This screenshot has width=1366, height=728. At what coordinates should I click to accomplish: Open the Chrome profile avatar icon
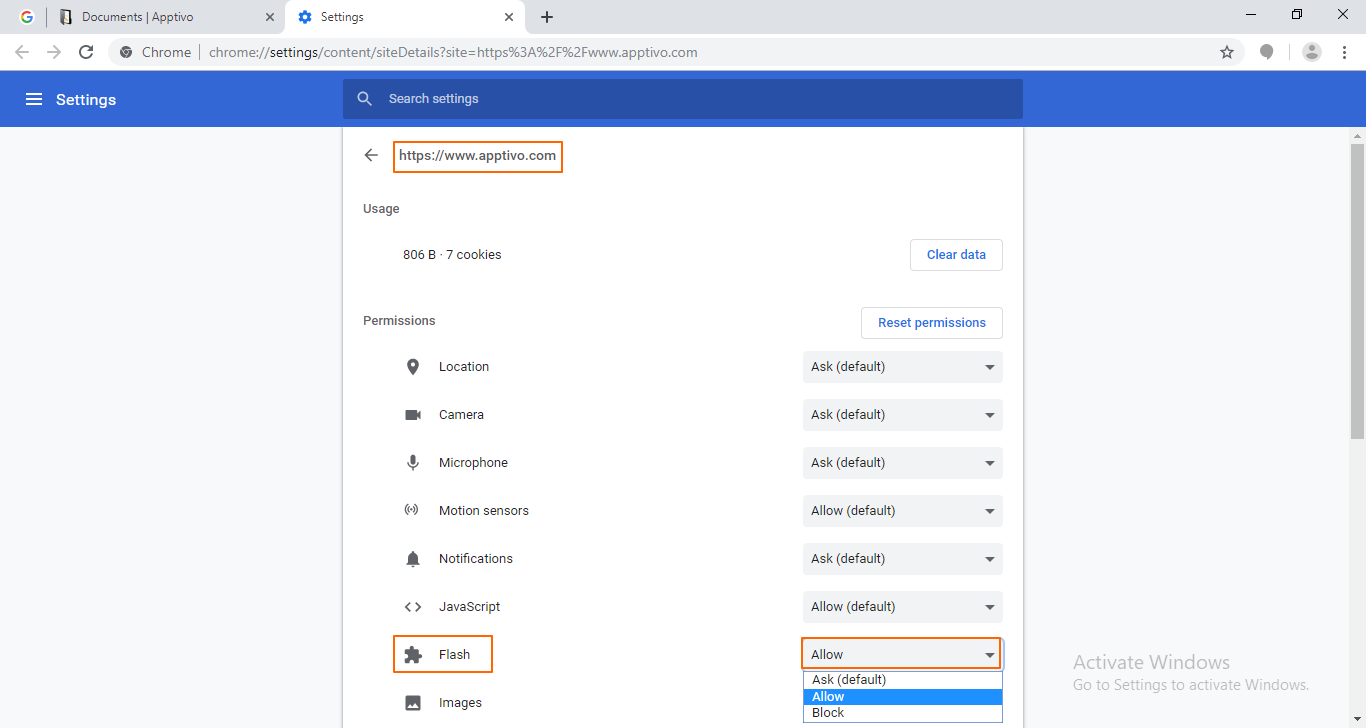1312,52
